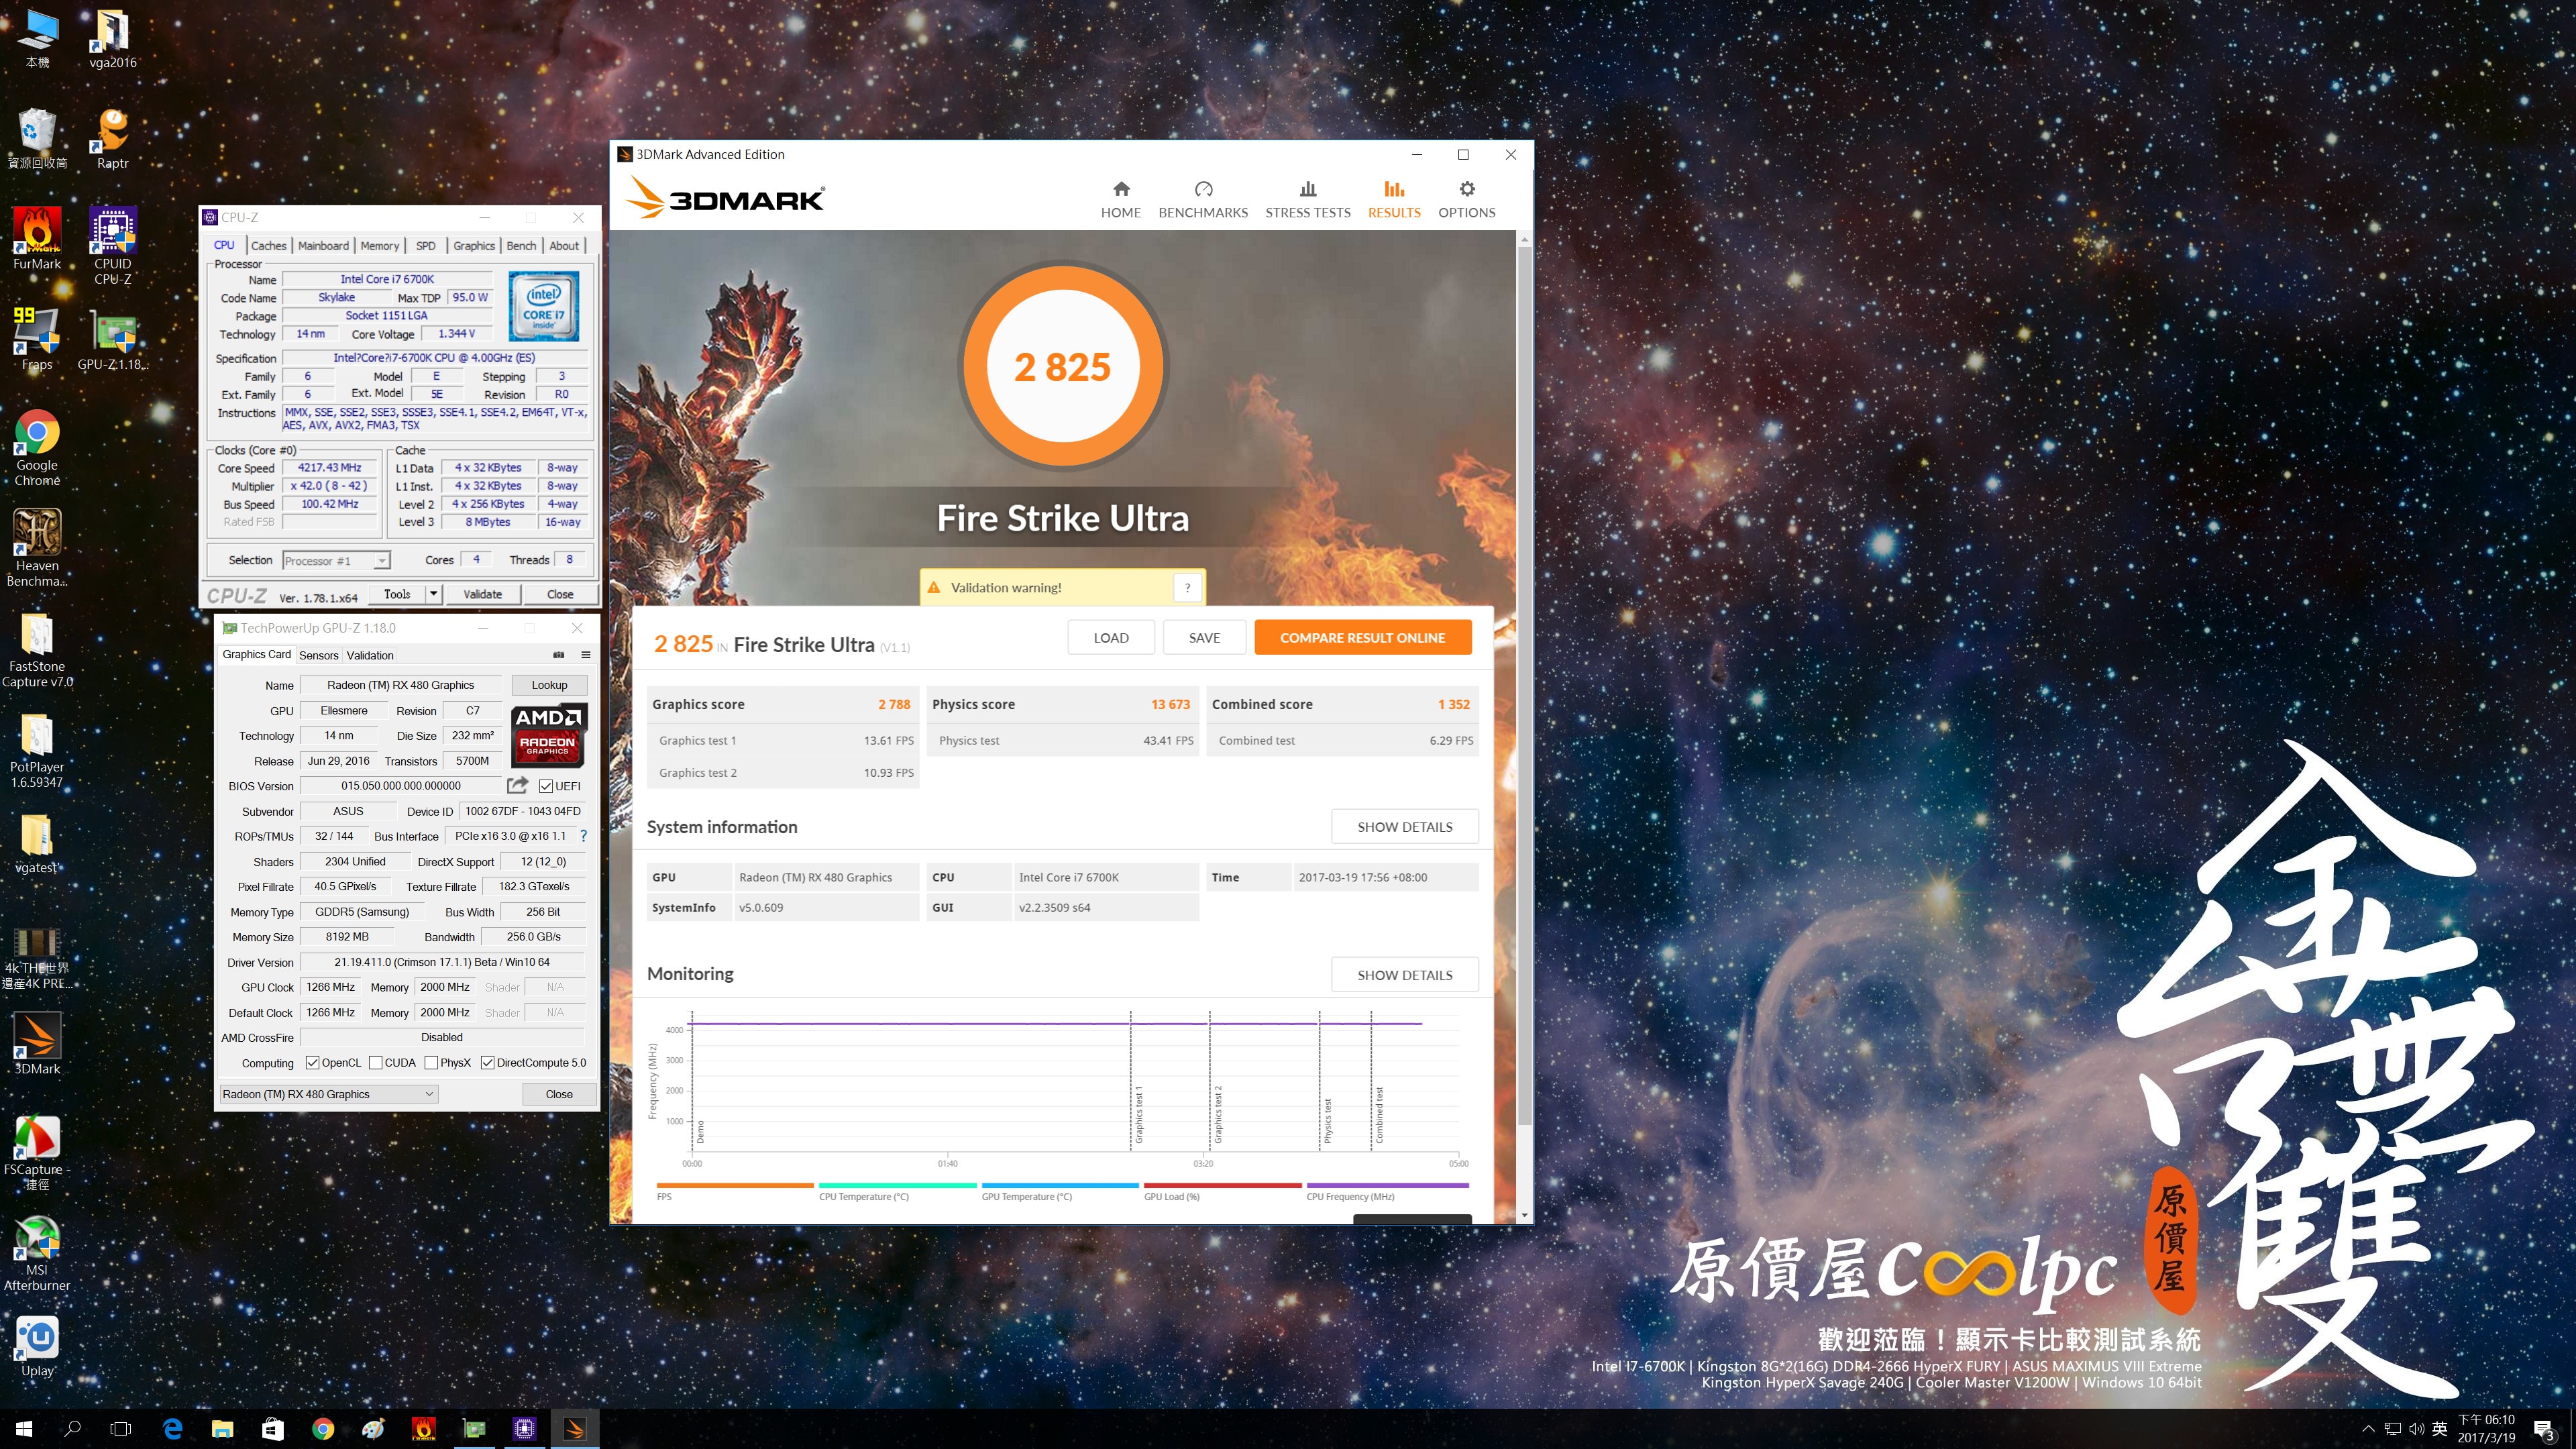Click Lookup button in GPU-Z
Screen dimensions: 2576x1449
tap(549, 685)
